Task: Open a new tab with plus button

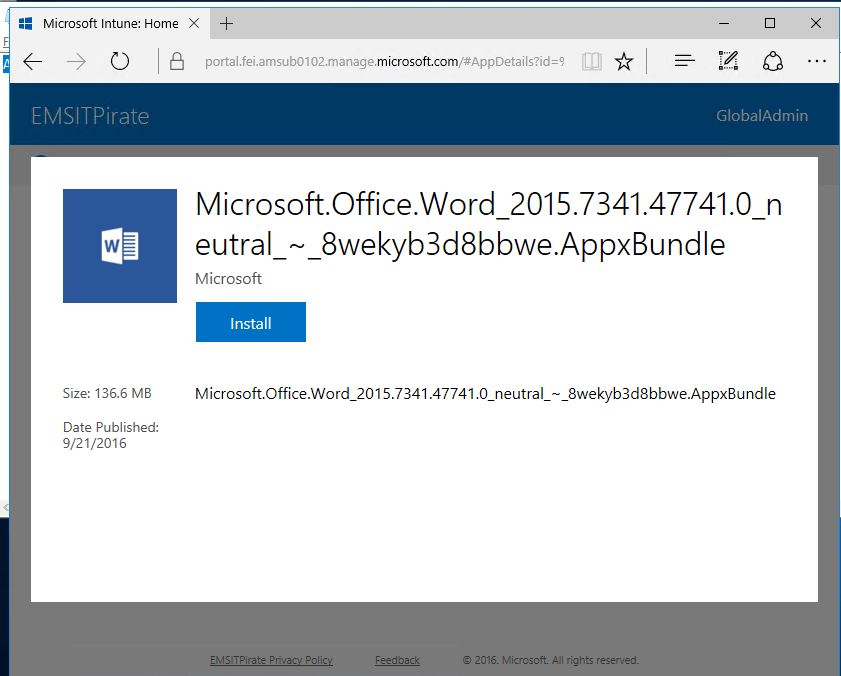Action: (226, 24)
